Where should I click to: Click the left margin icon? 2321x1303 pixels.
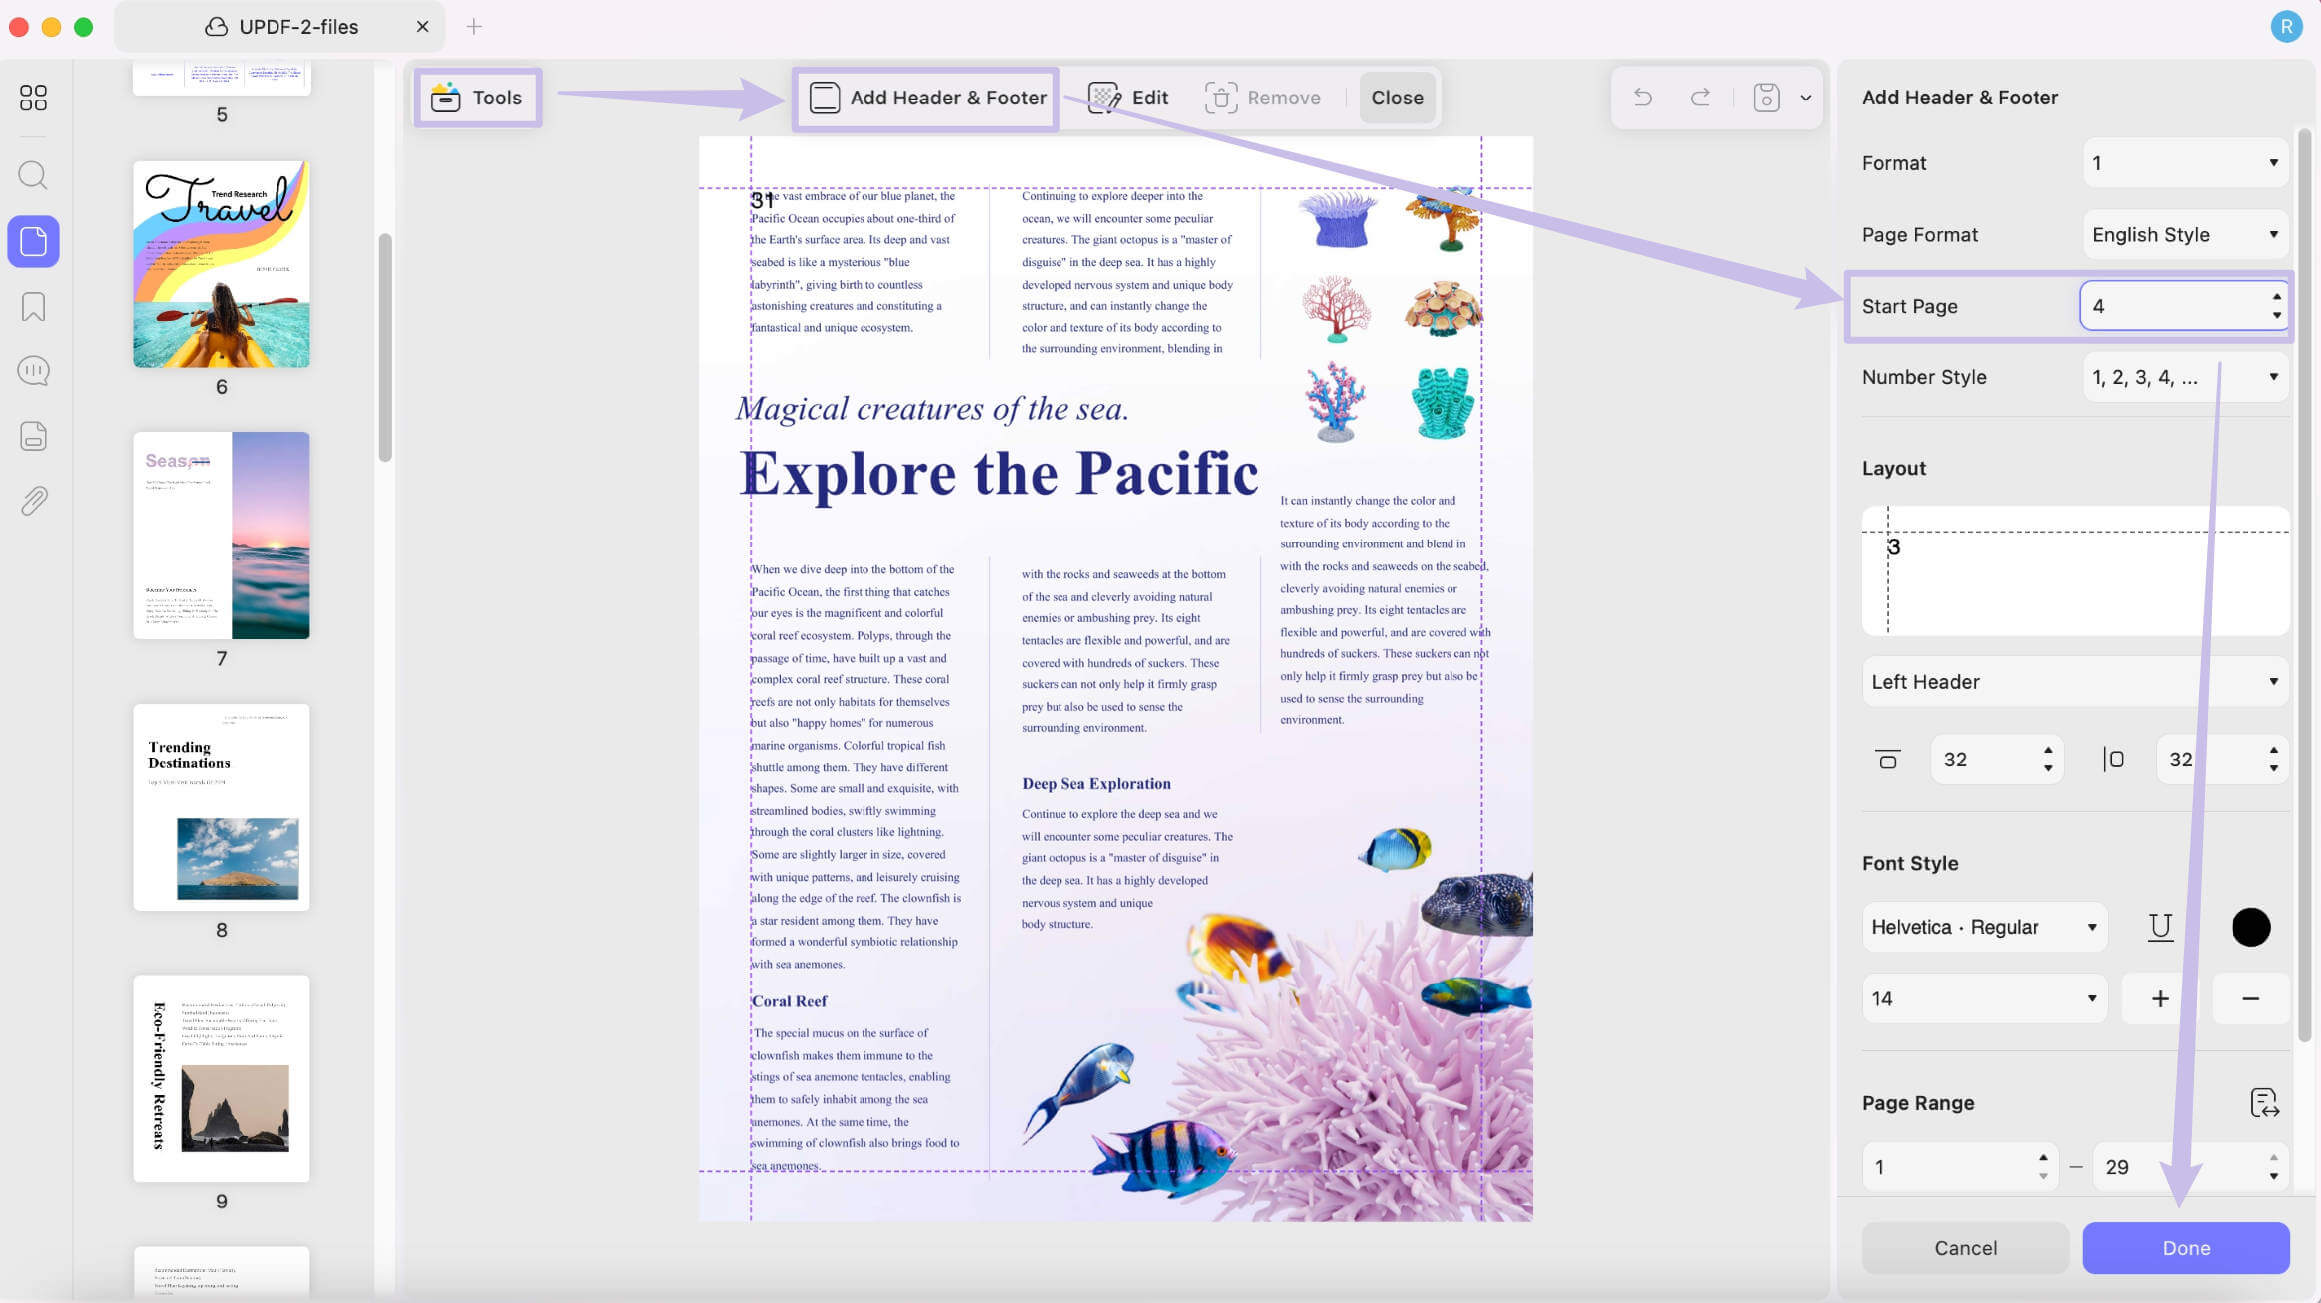[2113, 760]
